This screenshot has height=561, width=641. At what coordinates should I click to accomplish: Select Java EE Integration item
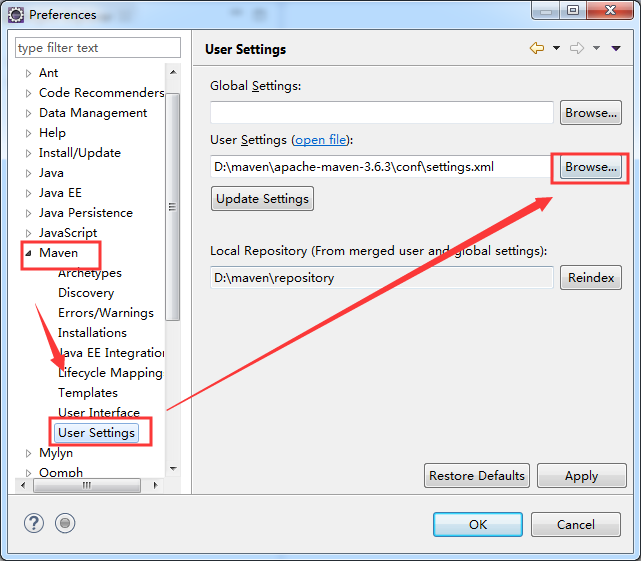click(111, 352)
